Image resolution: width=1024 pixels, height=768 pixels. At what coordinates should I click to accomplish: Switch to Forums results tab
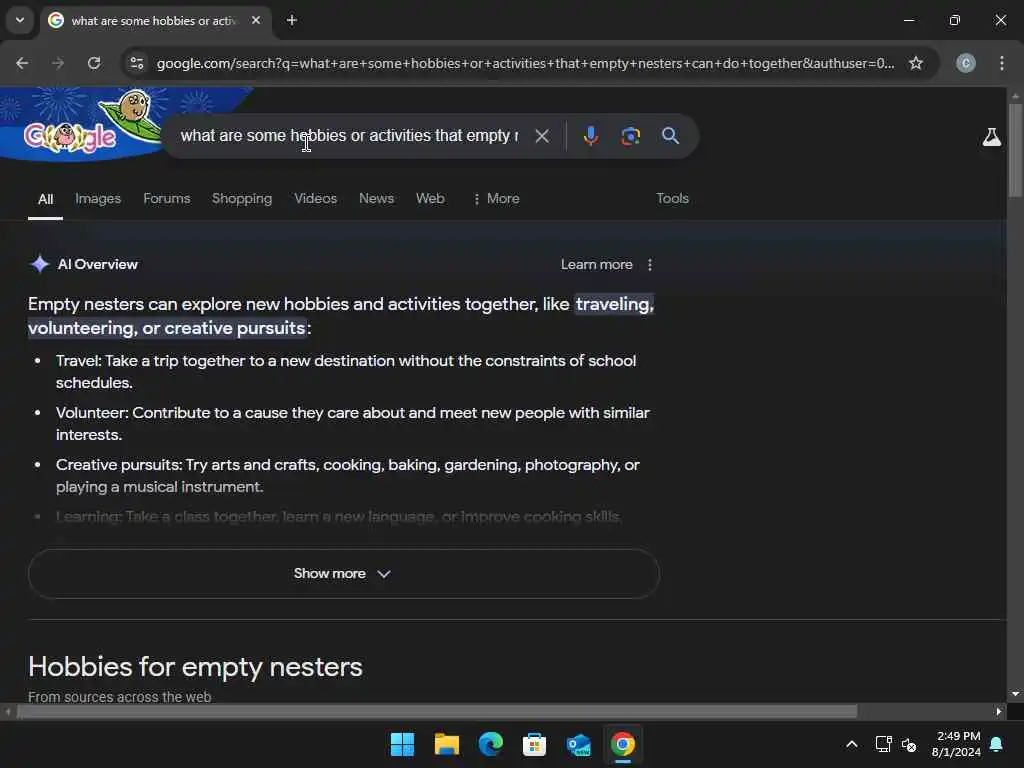coord(167,199)
